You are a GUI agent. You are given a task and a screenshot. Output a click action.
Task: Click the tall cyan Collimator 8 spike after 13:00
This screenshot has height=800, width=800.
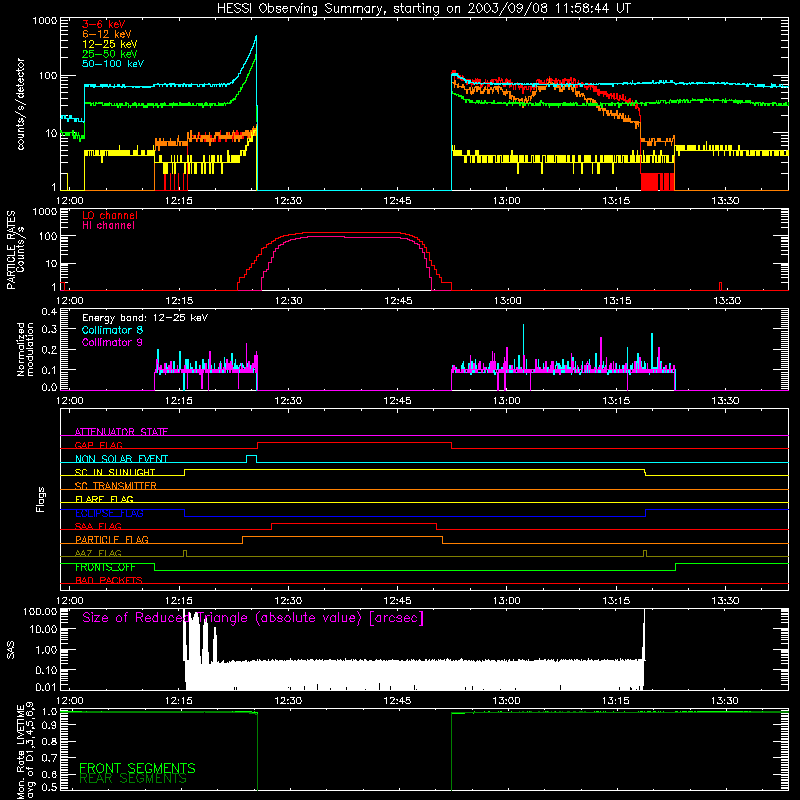[x=523, y=347]
